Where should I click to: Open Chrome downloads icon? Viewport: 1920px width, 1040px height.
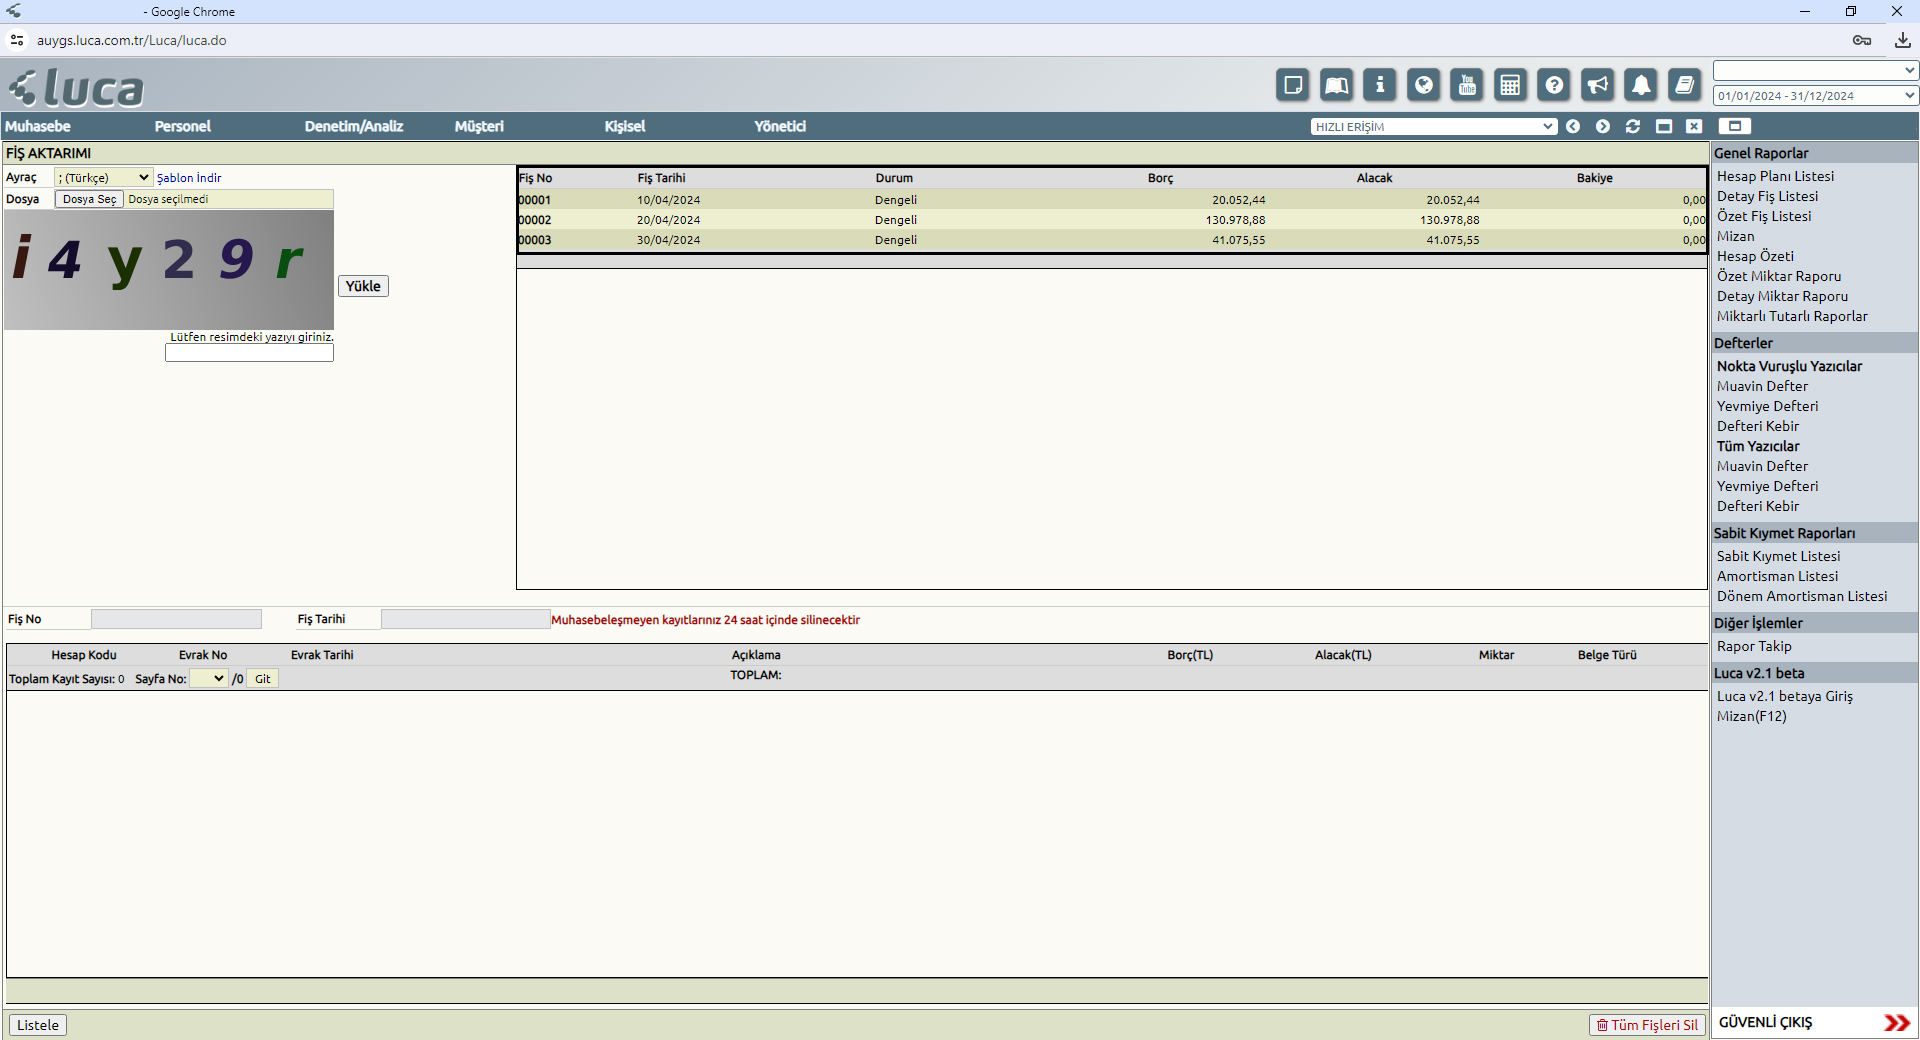[1902, 40]
